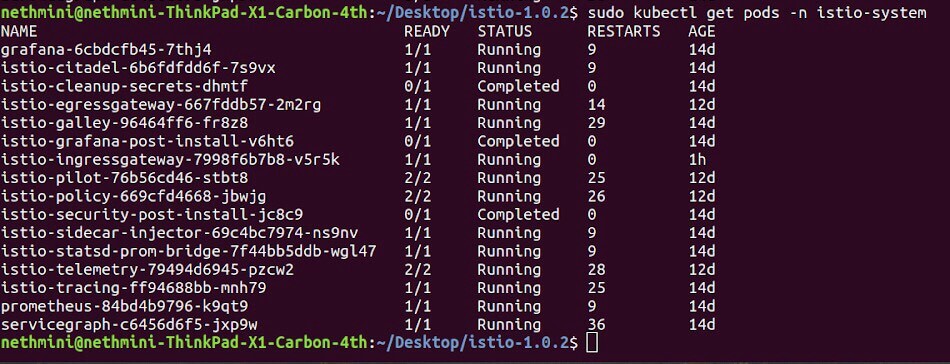Click the RESTARTS column header

coord(623,31)
